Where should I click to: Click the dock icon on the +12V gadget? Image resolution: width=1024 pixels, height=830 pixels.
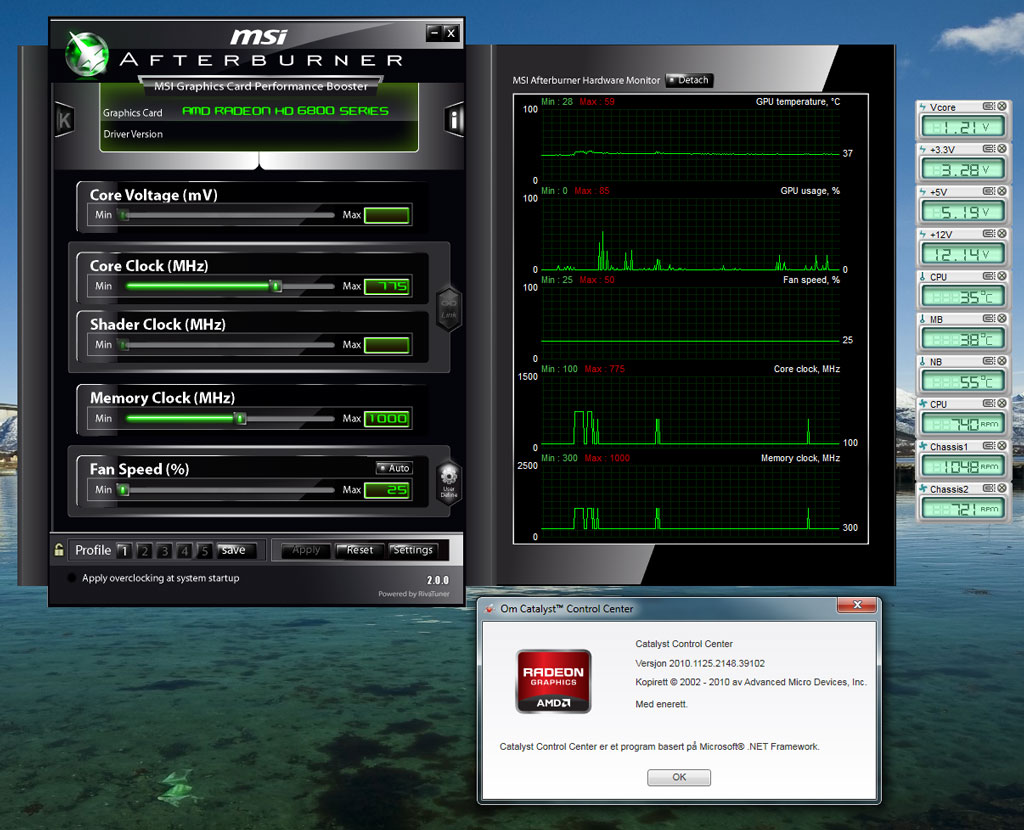point(989,234)
